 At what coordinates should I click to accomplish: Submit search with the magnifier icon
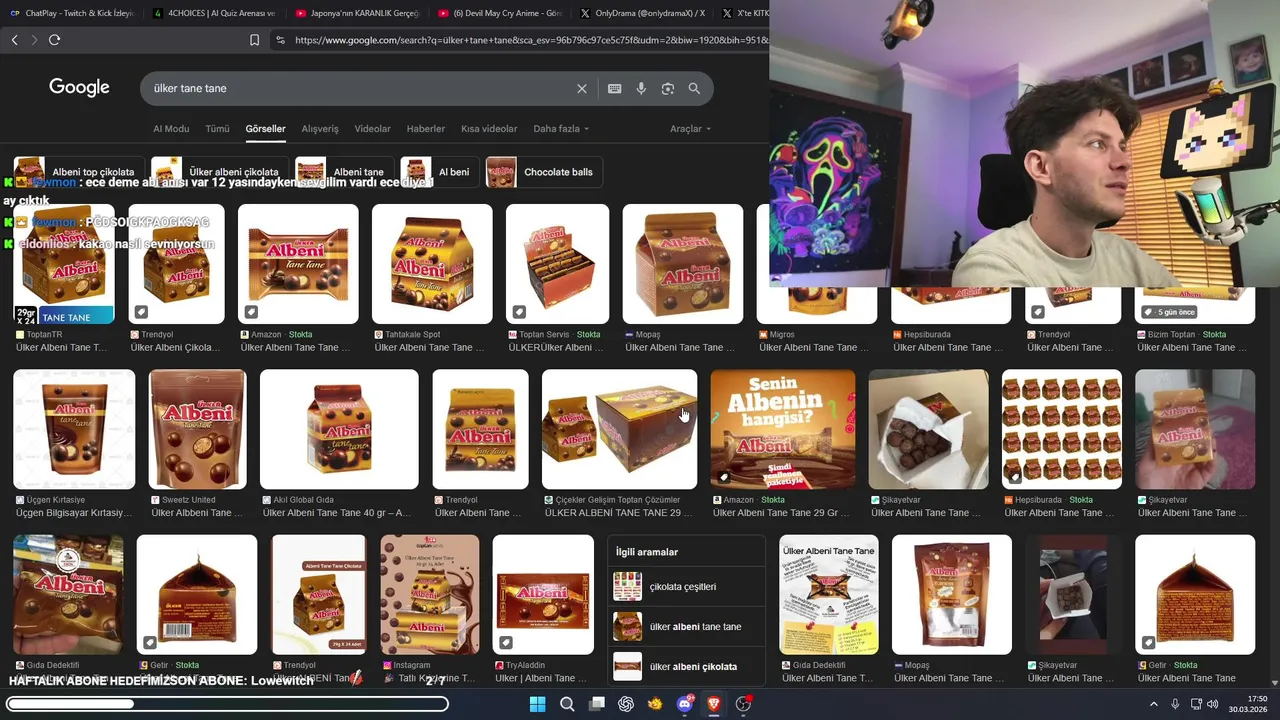tap(694, 88)
